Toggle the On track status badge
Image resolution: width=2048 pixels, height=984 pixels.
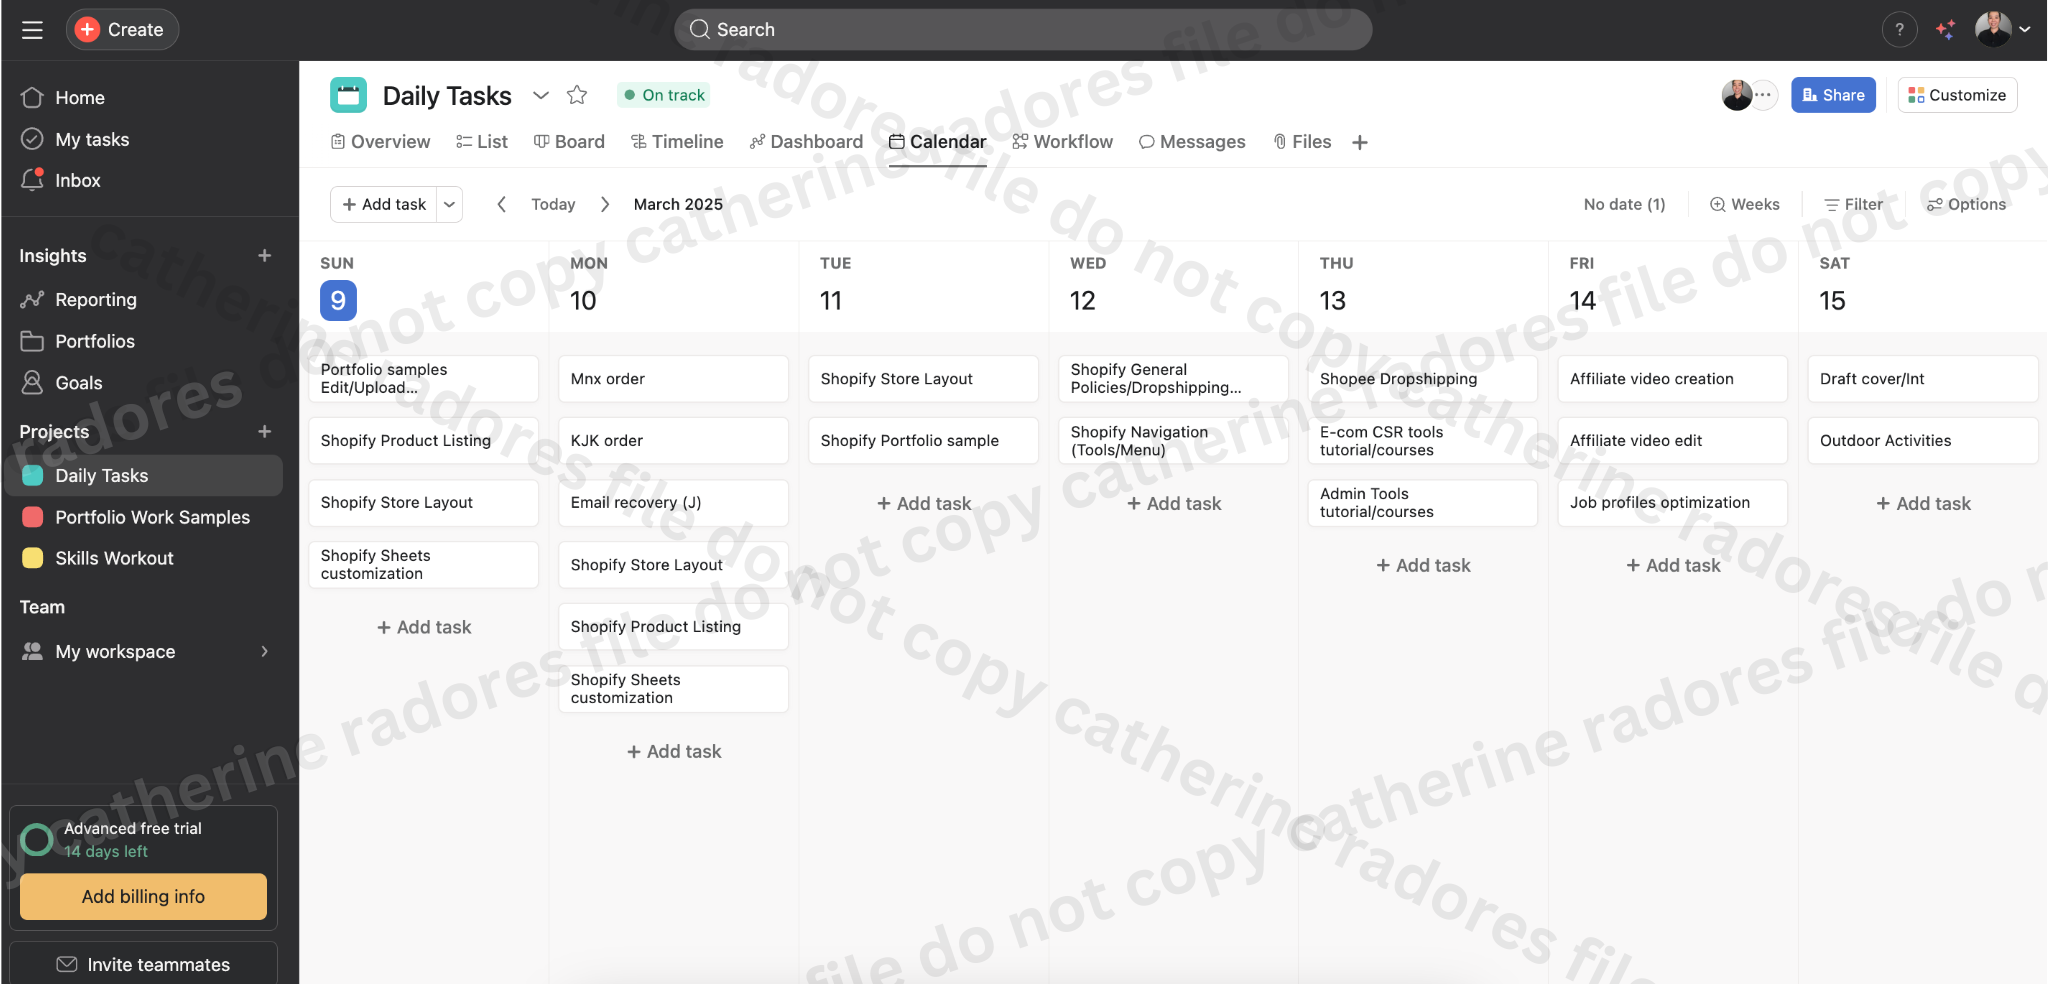663,95
